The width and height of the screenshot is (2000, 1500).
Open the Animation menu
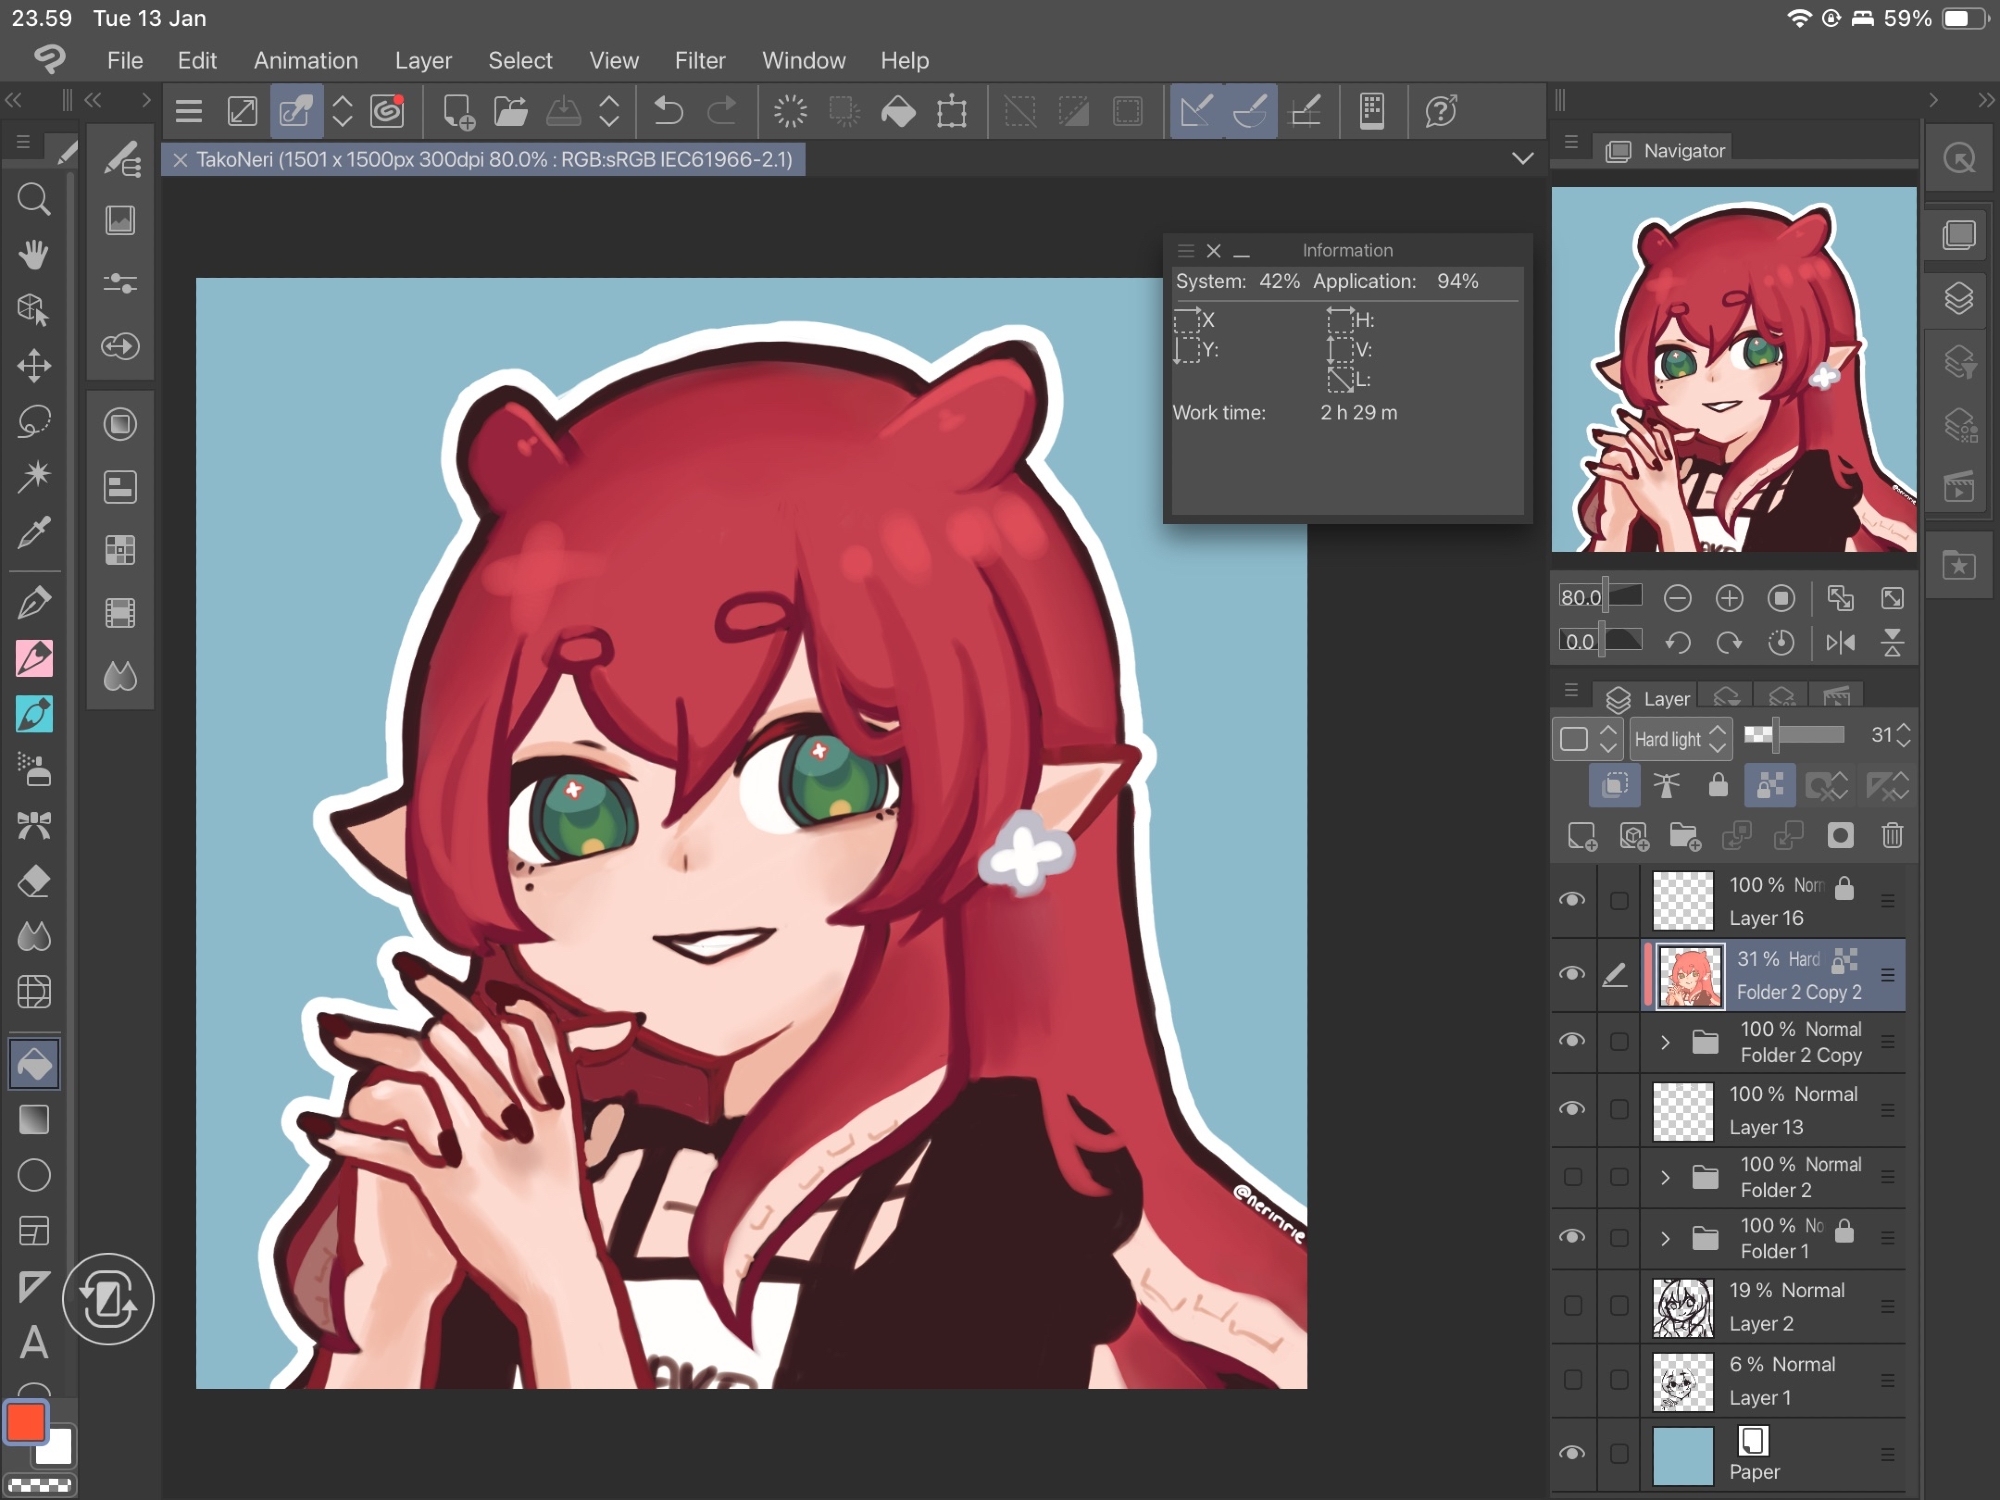point(305,61)
